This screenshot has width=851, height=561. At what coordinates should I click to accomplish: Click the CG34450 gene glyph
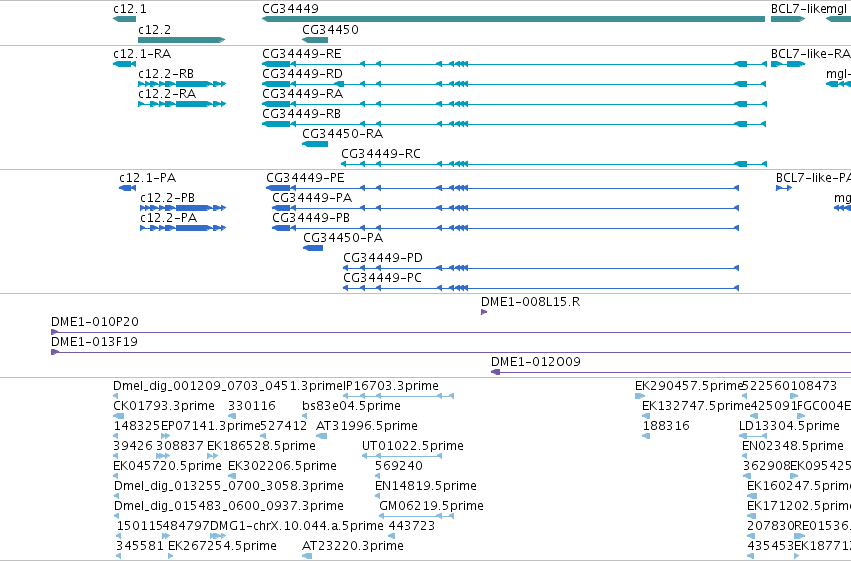coord(315,40)
